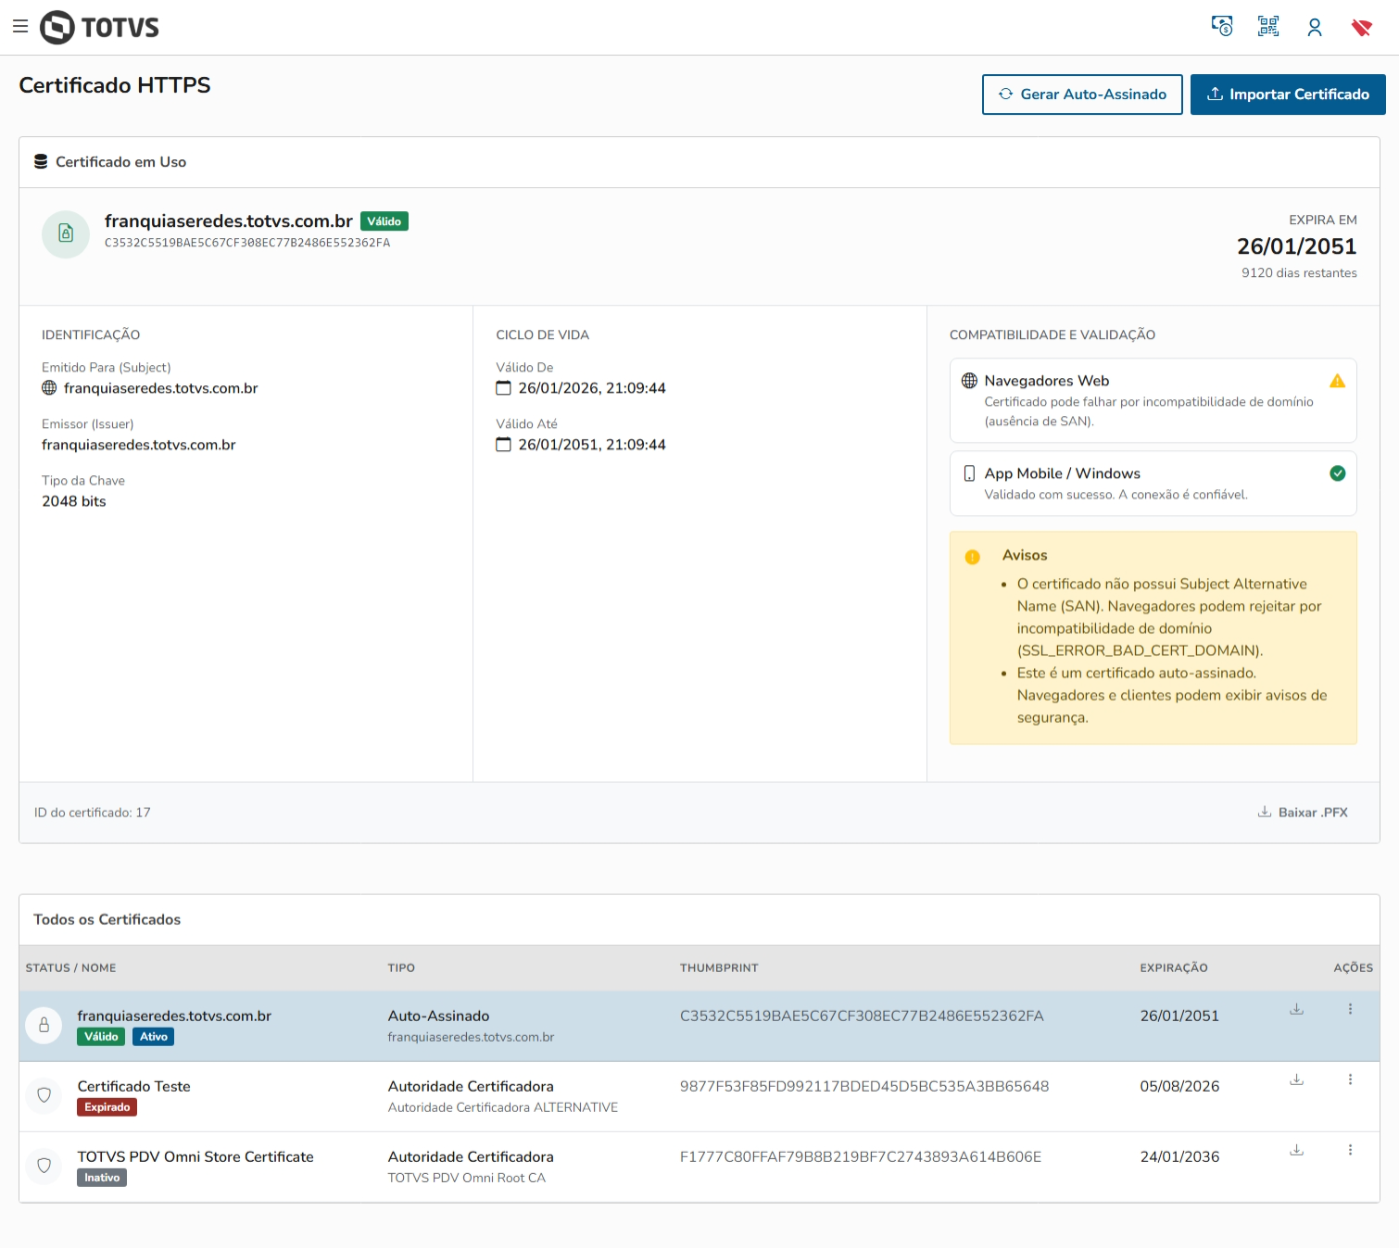Open actions menu for Certificado Teste row

(x=1350, y=1080)
